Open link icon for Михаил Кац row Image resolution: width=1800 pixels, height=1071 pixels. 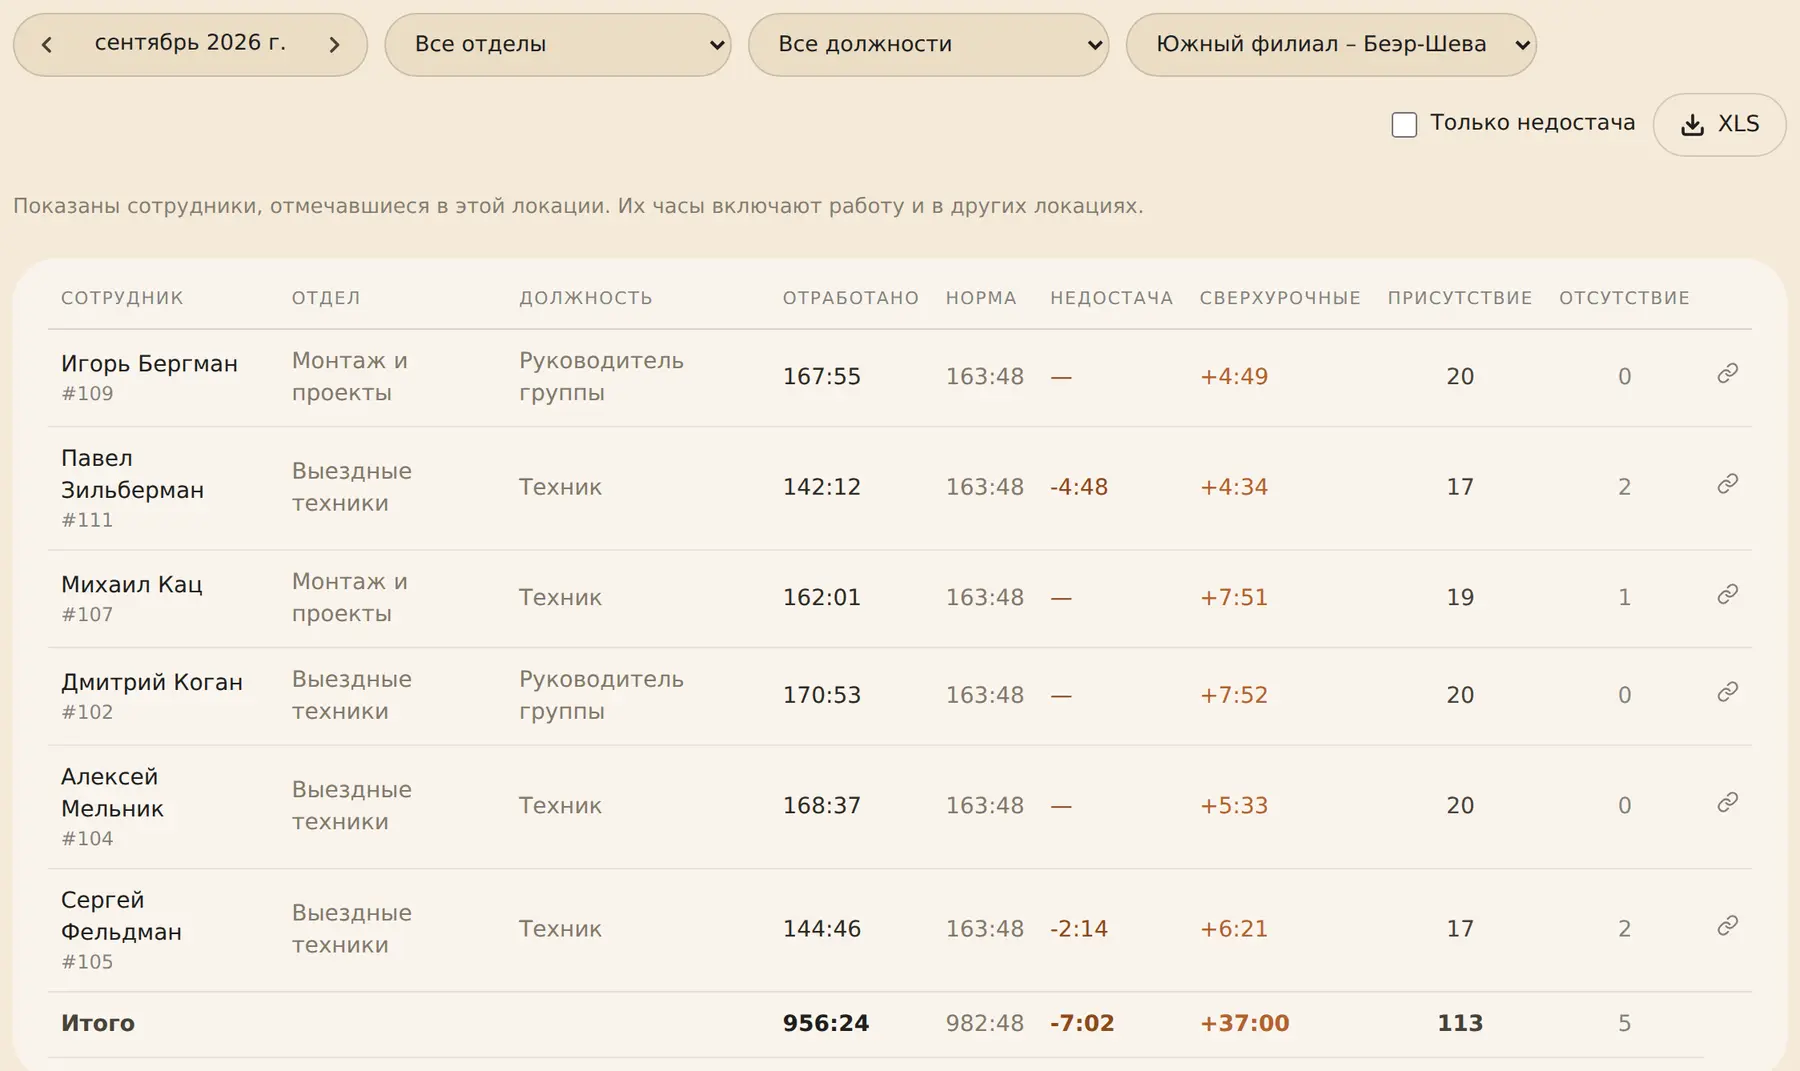(1727, 595)
